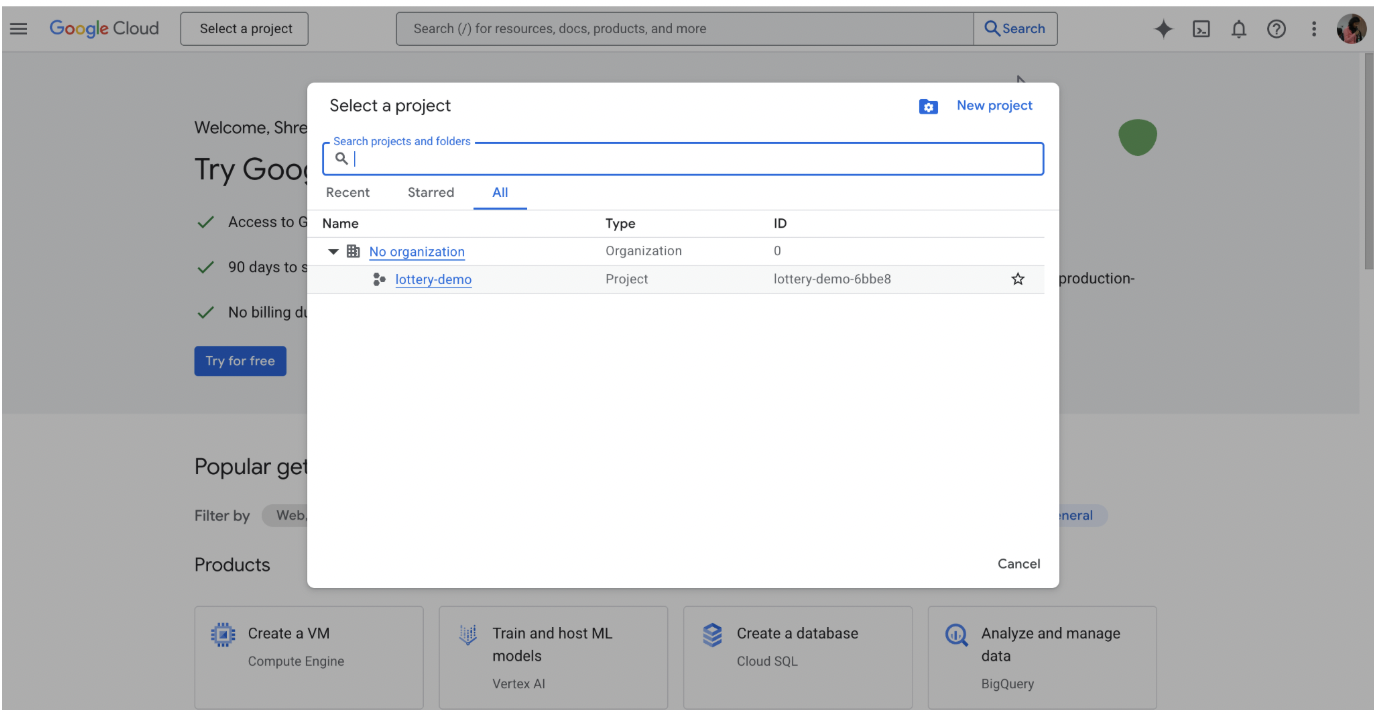Open the lottery-demo project link
Screen dimensions: 1376x714
433,280
